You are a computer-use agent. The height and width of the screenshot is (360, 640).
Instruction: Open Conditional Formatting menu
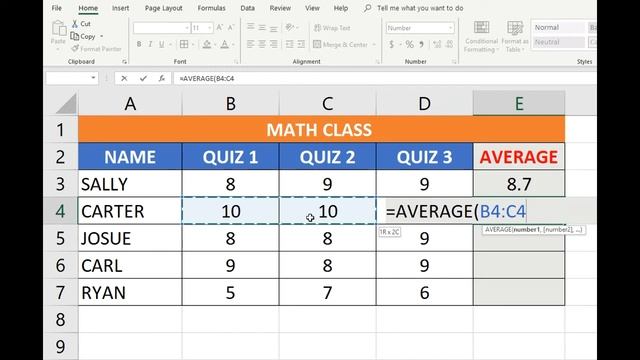point(482,37)
